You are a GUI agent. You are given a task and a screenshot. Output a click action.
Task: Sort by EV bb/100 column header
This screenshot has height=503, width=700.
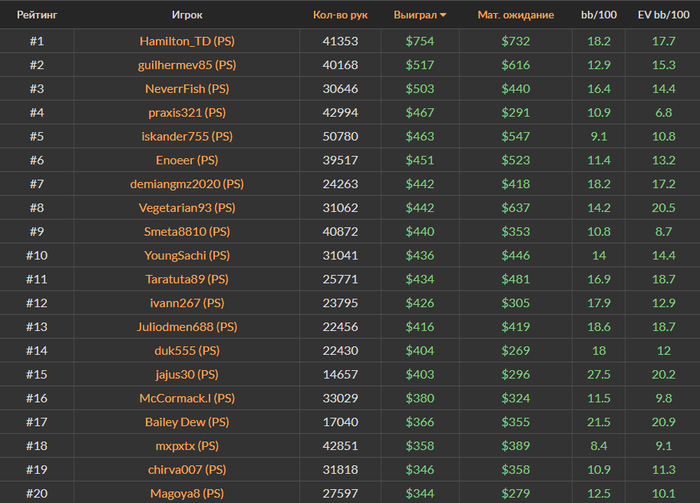(x=662, y=15)
